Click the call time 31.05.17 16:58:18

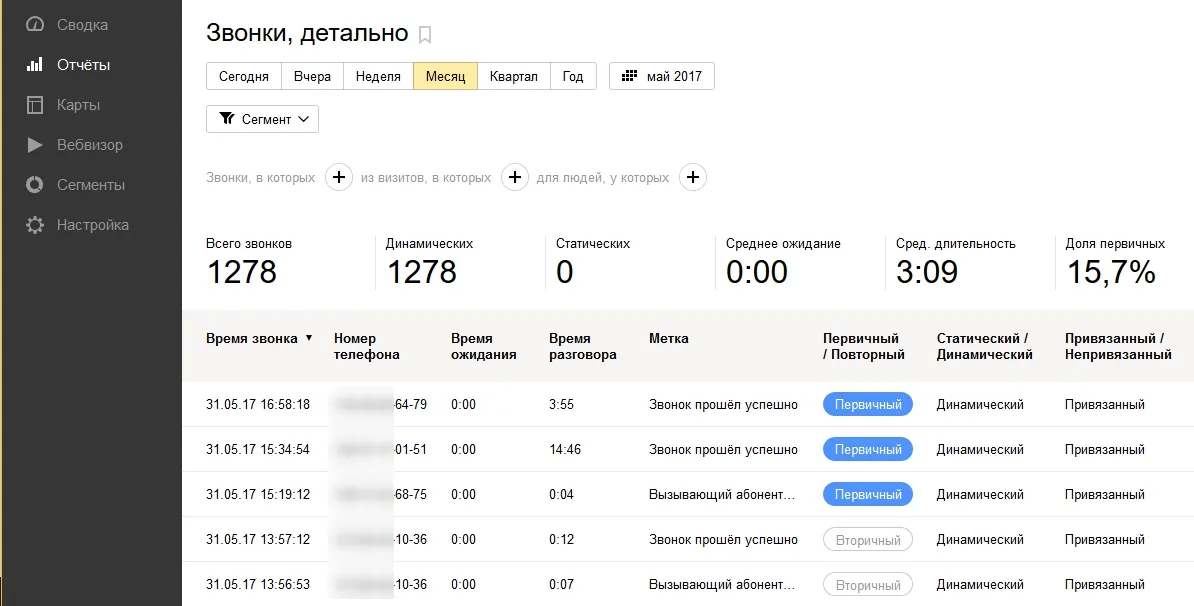pyautogui.click(x=258, y=404)
